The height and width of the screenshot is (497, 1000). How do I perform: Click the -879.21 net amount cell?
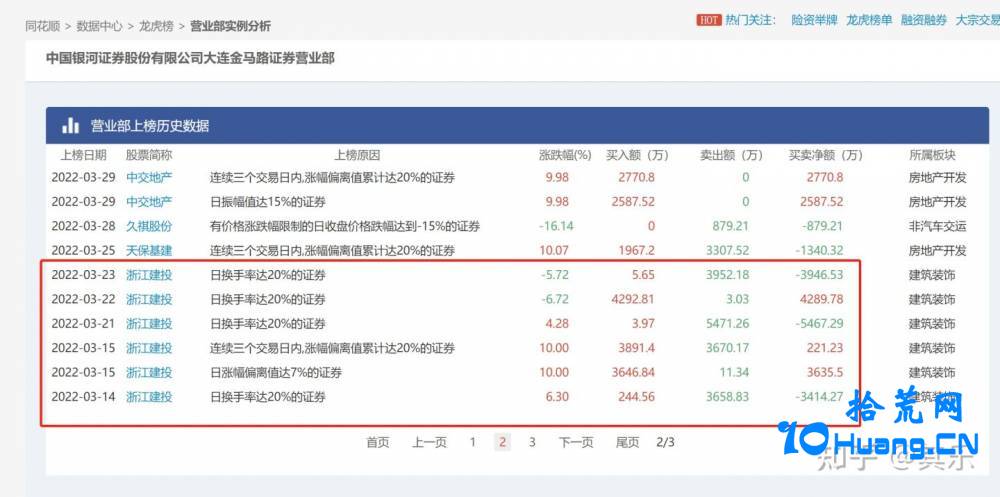click(822, 226)
